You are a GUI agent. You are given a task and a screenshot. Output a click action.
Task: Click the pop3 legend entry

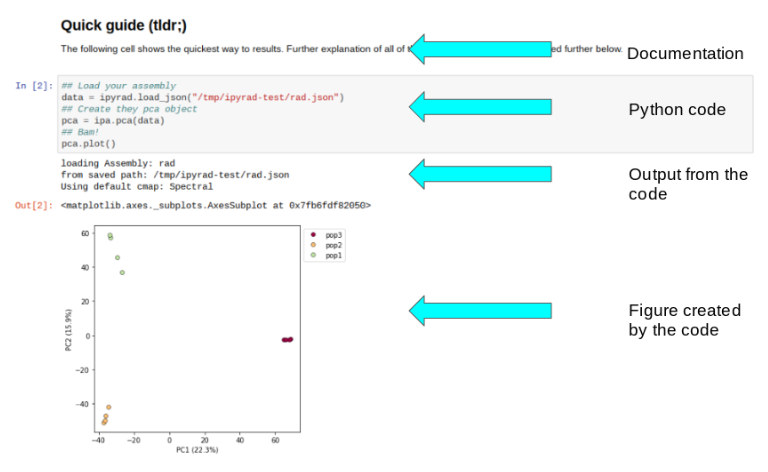pos(326,235)
